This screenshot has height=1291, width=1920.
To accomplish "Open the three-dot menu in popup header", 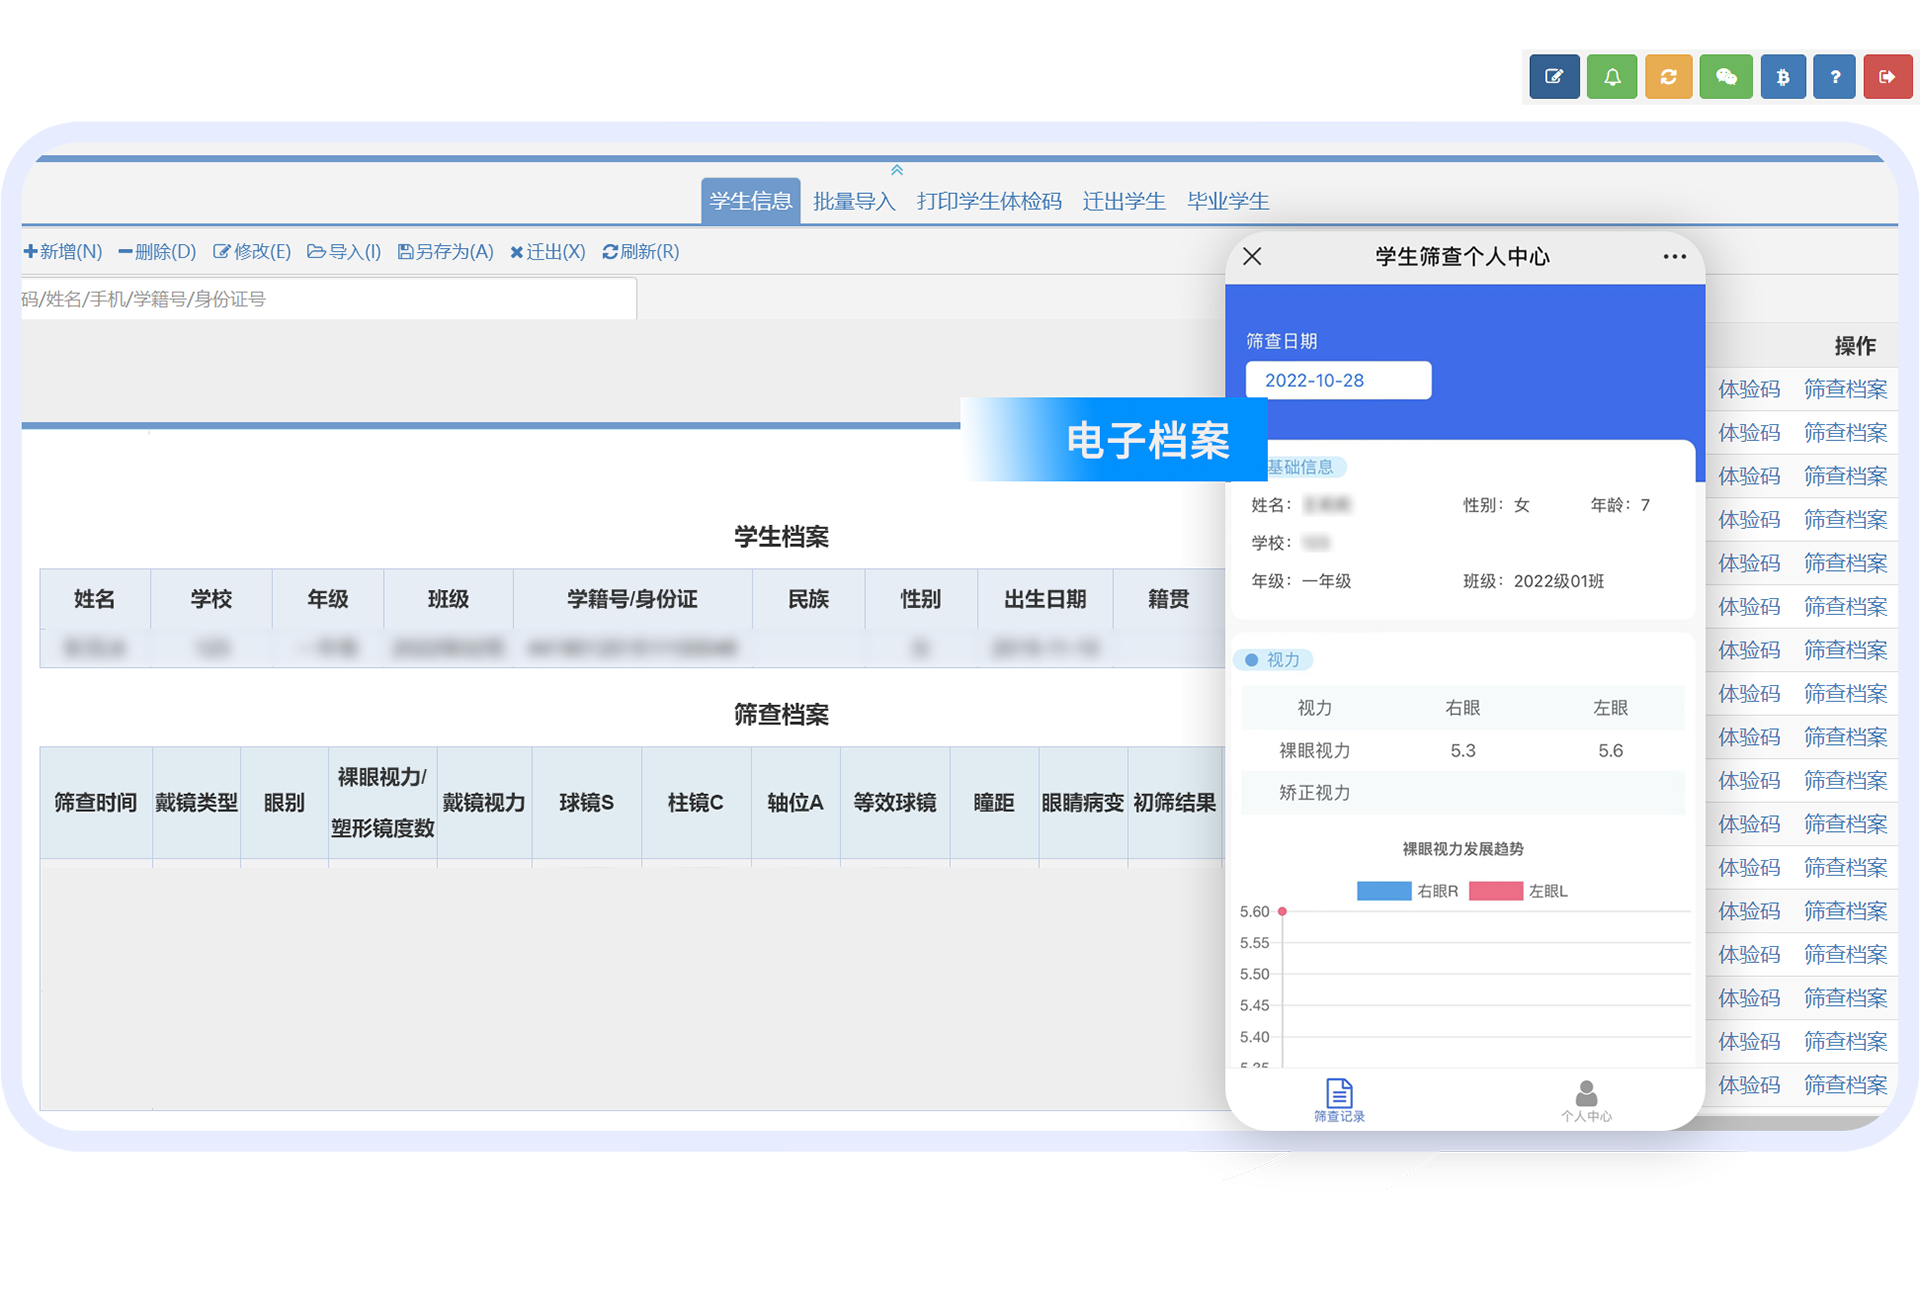I will (x=1675, y=257).
